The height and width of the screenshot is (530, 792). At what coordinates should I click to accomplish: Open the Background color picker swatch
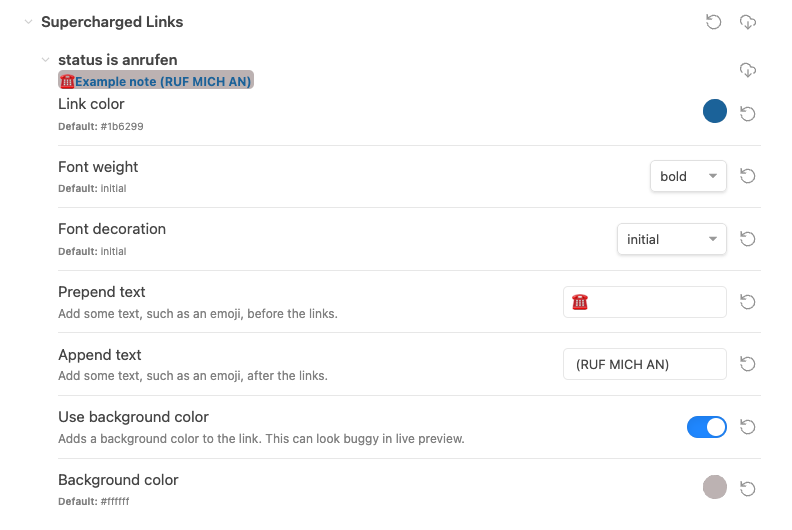(714, 487)
